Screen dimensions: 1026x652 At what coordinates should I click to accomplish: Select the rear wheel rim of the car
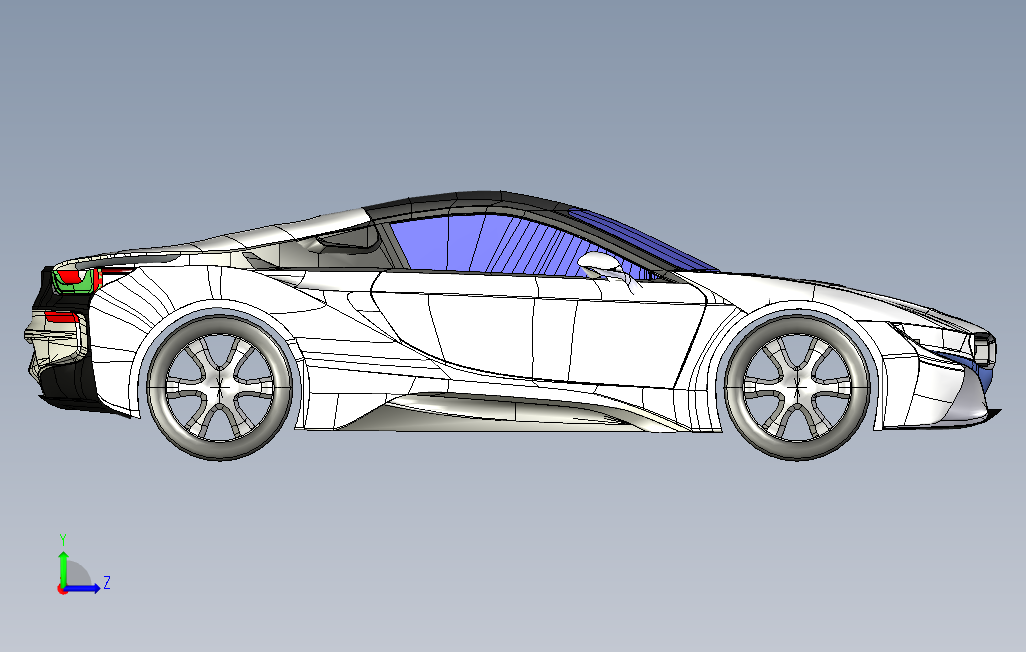click(219, 387)
